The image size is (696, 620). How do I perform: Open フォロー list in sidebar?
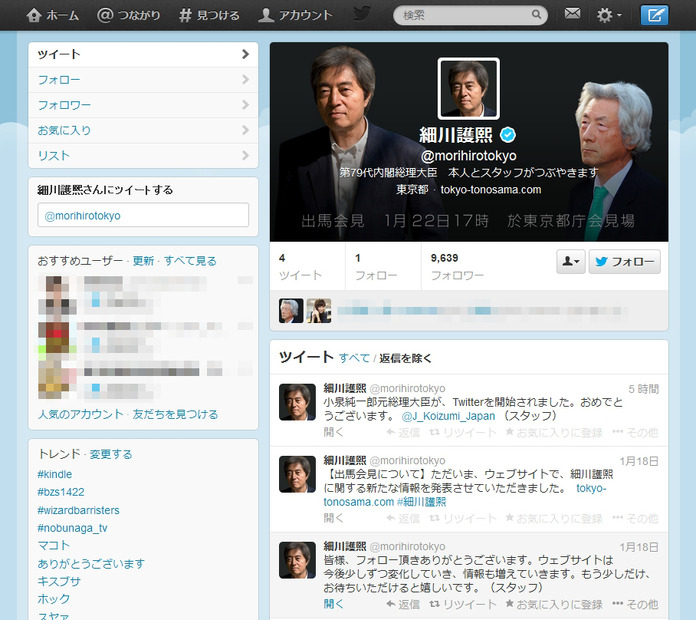[143, 80]
